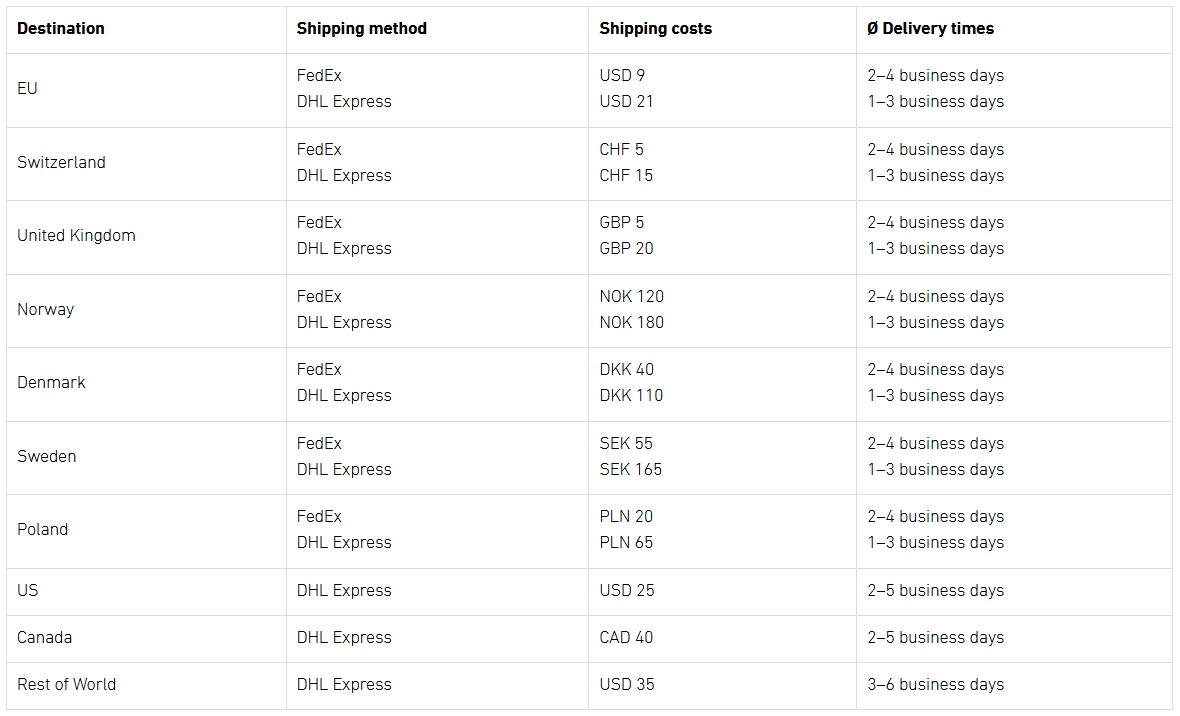Image resolution: width=1180 pixels, height=716 pixels.
Task: Click the Norway destination cell
Action: (45, 309)
